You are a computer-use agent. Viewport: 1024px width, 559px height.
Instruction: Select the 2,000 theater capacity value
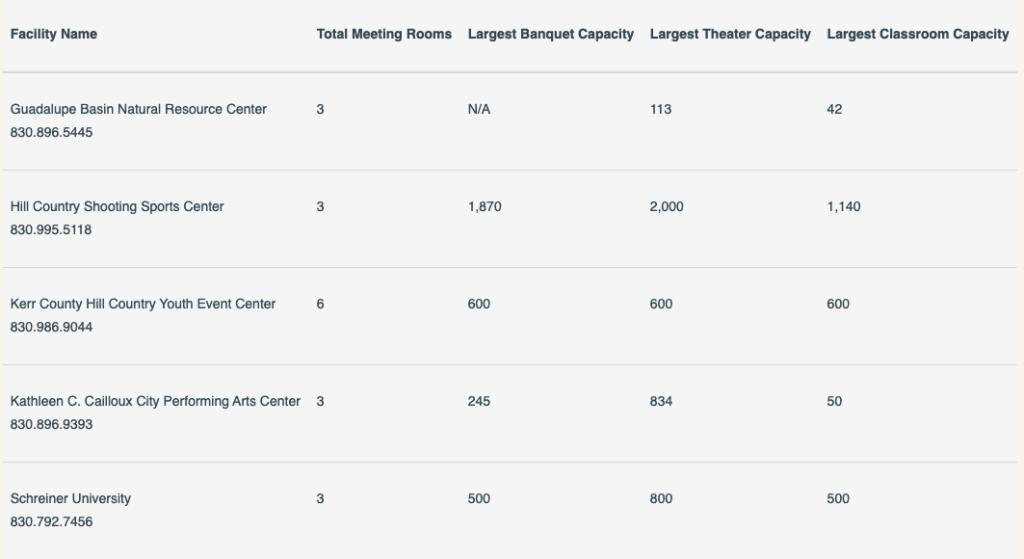pyautogui.click(x=666, y=207)
